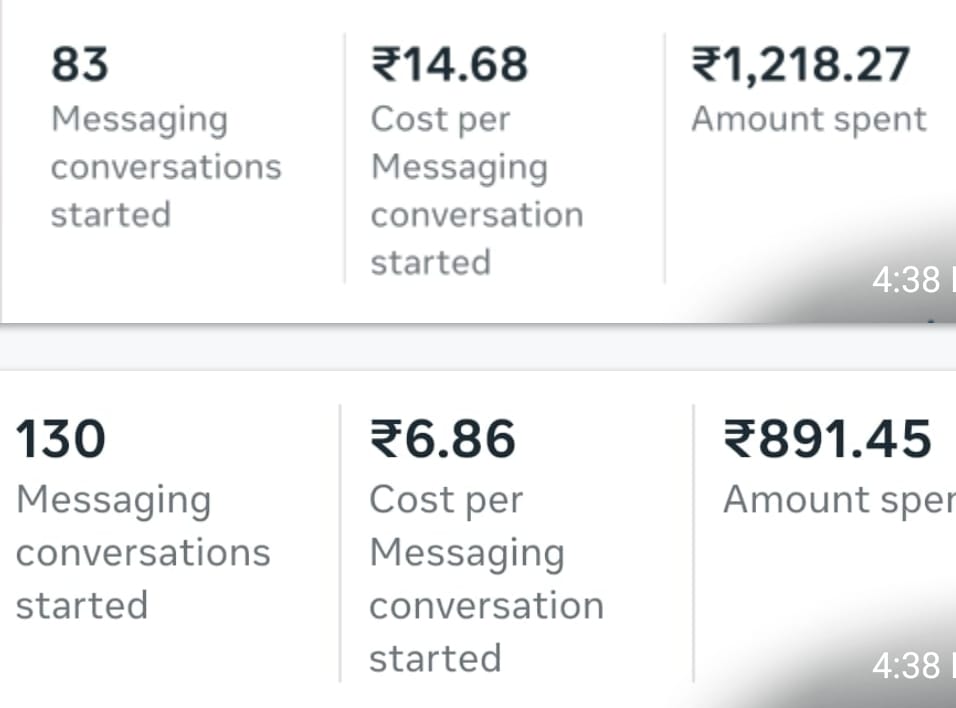Click the divider between 130 and ₹6.86
This screenshot has height=708, width=956.
point(340,543)
